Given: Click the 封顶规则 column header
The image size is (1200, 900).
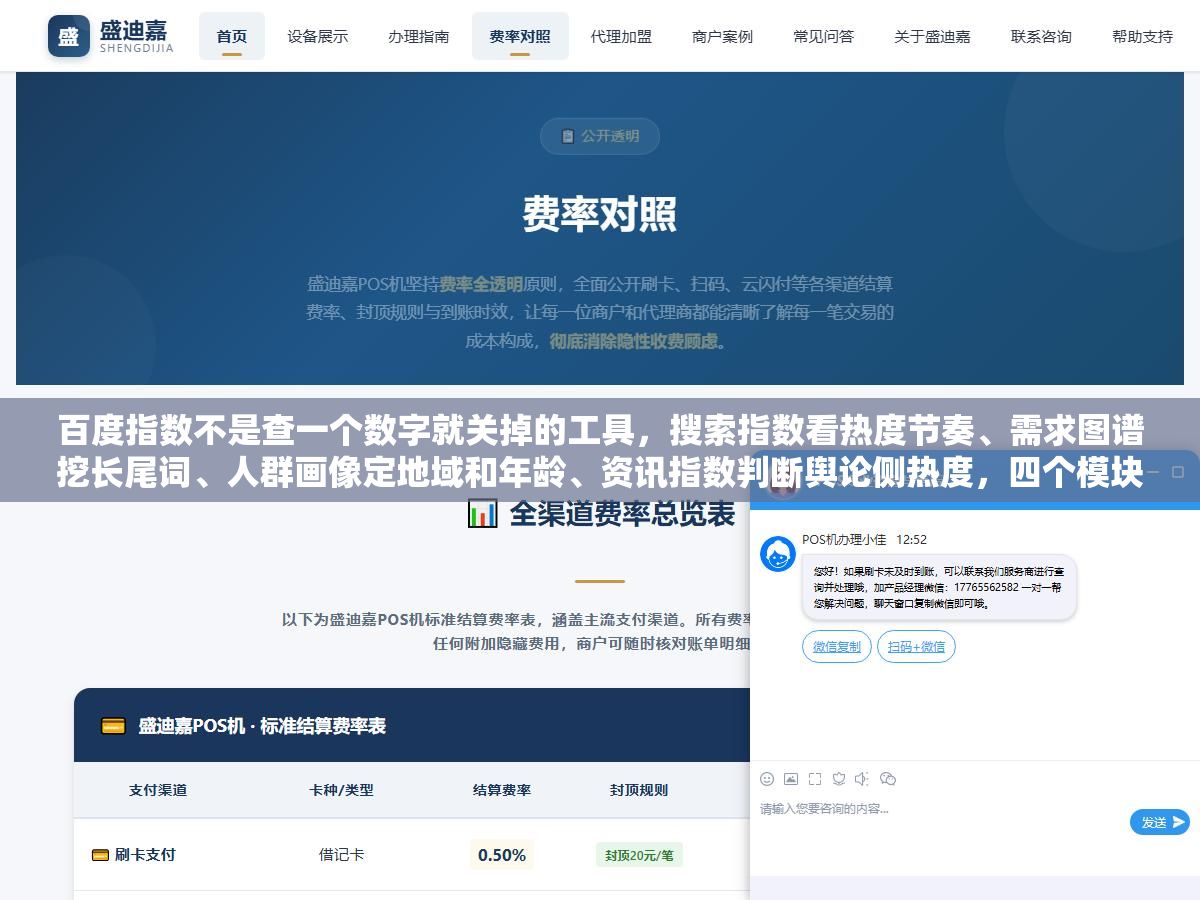Looking at the screenshot, I should pyautogui.click(x=639, y=790).
